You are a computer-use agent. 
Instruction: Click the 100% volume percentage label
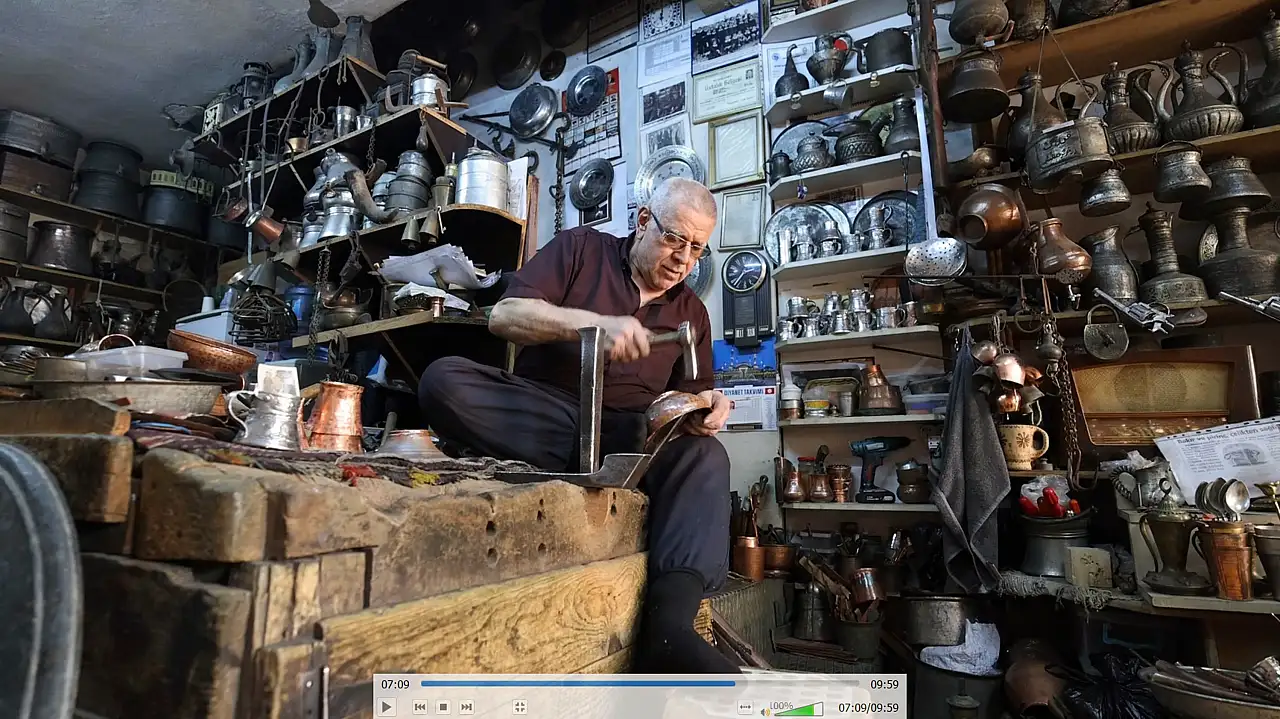click(781, 706)
